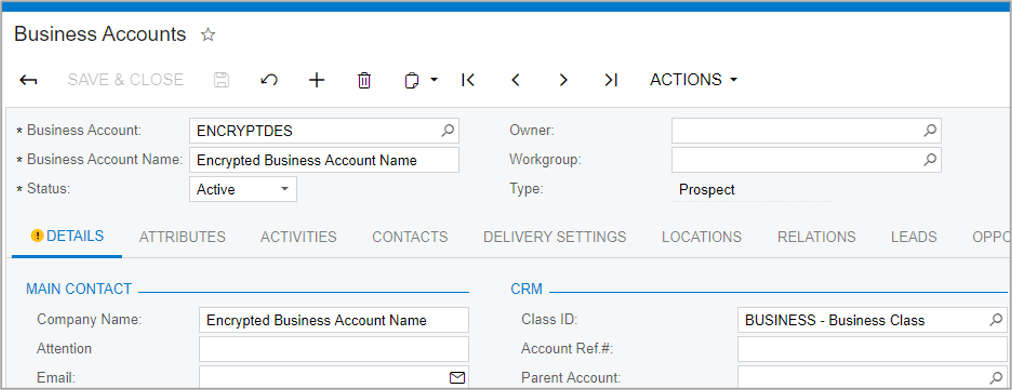Click the clipboard copy-paste icon
The height and width of the screenshot is (390, 1012).
(x=412, y=81)
